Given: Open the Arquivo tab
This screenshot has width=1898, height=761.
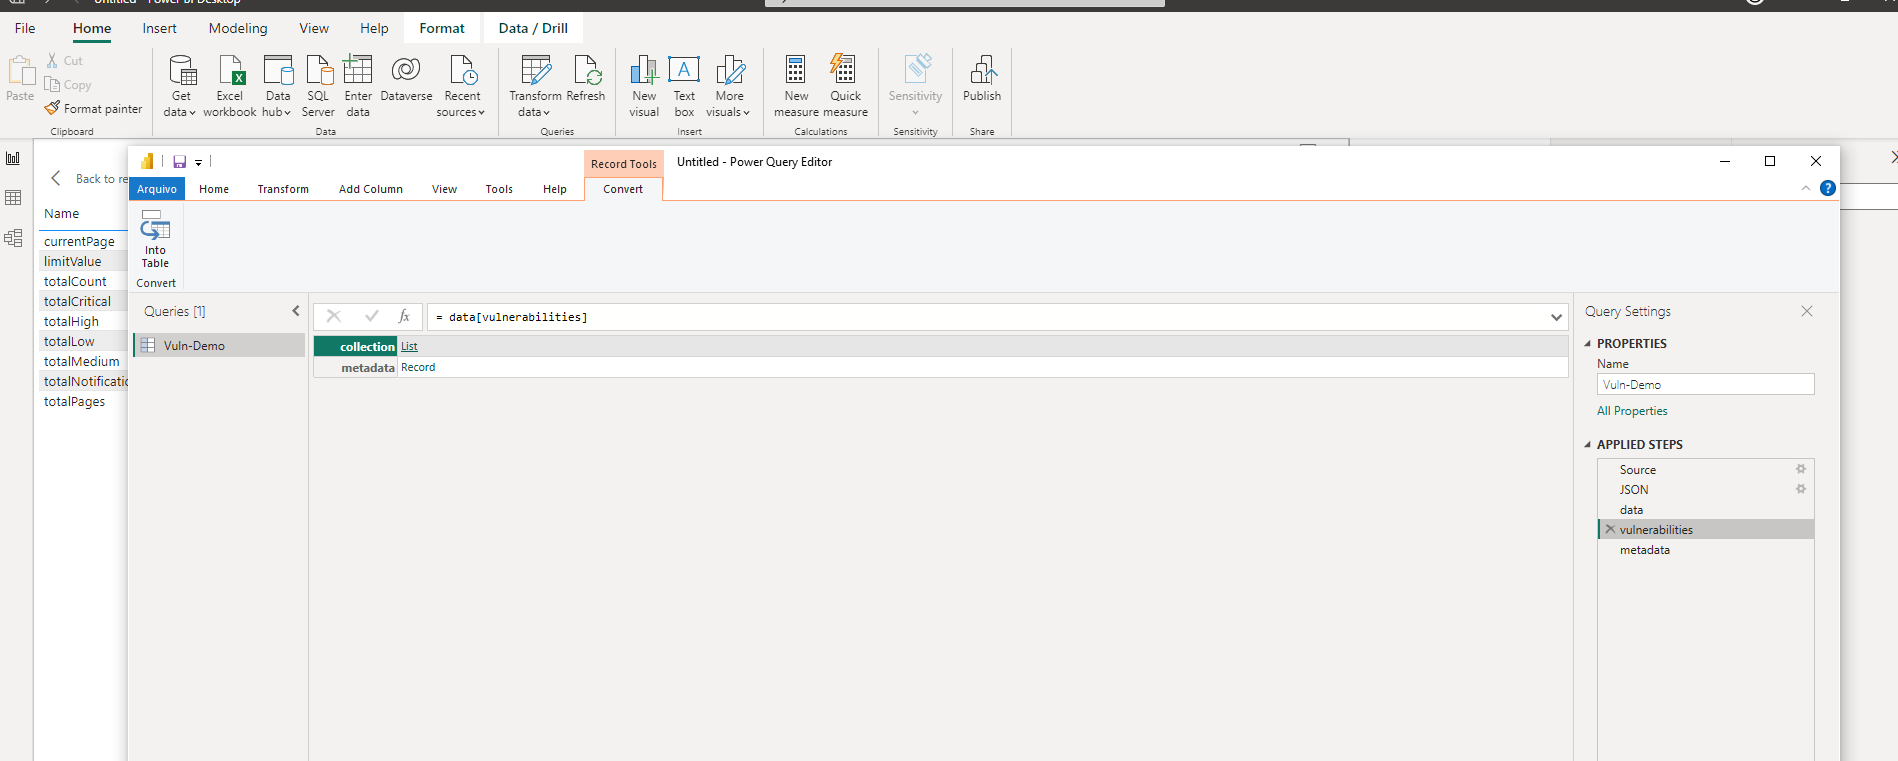Looking at the screenshot, I should 157,189.
